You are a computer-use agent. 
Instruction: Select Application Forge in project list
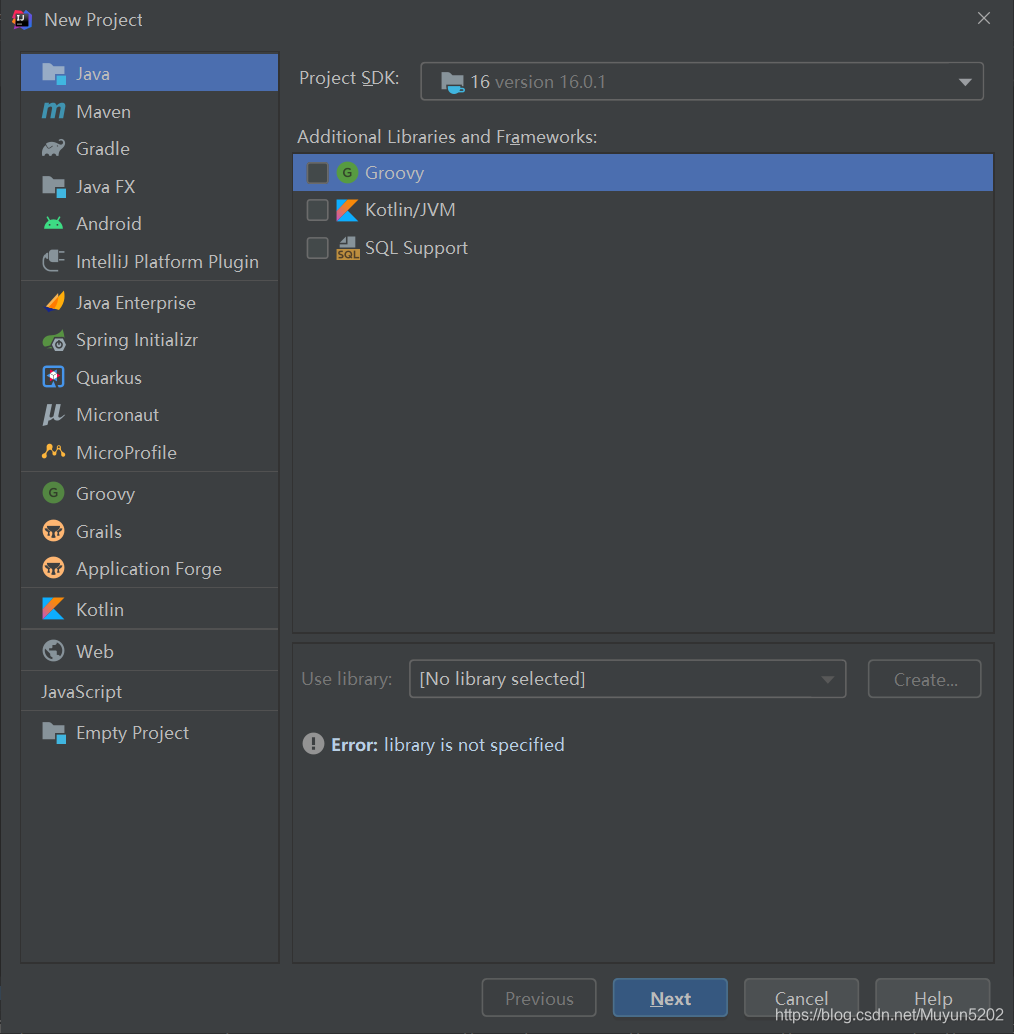click(x=150, y=568)
